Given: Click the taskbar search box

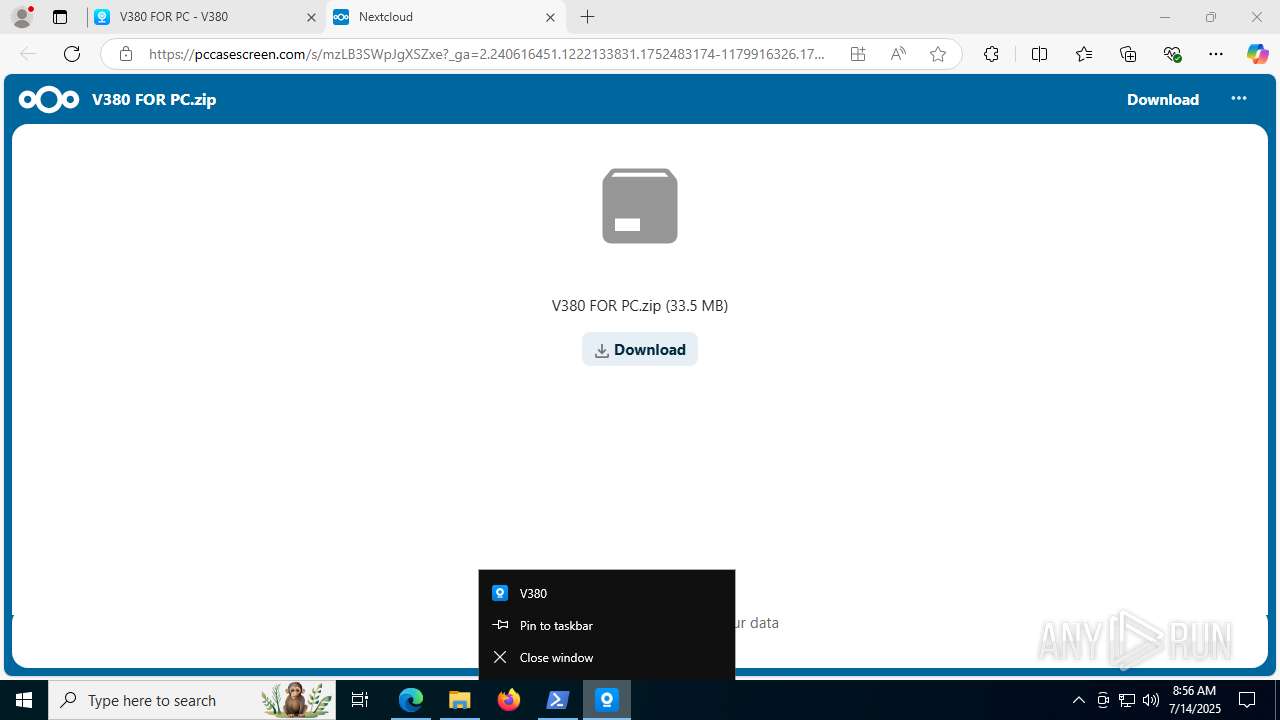Looking at the screenshot, I should pos(192,700).
